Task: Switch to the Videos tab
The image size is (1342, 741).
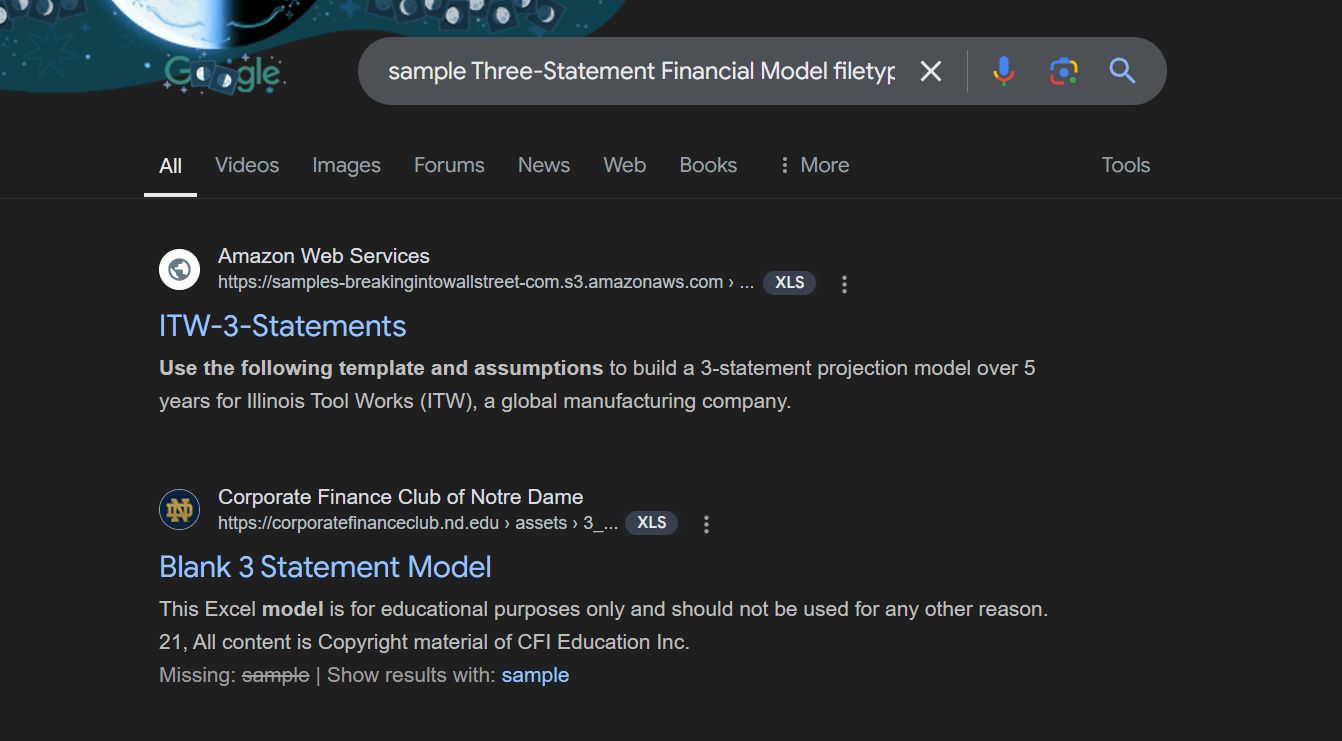Action: point(247,165)
